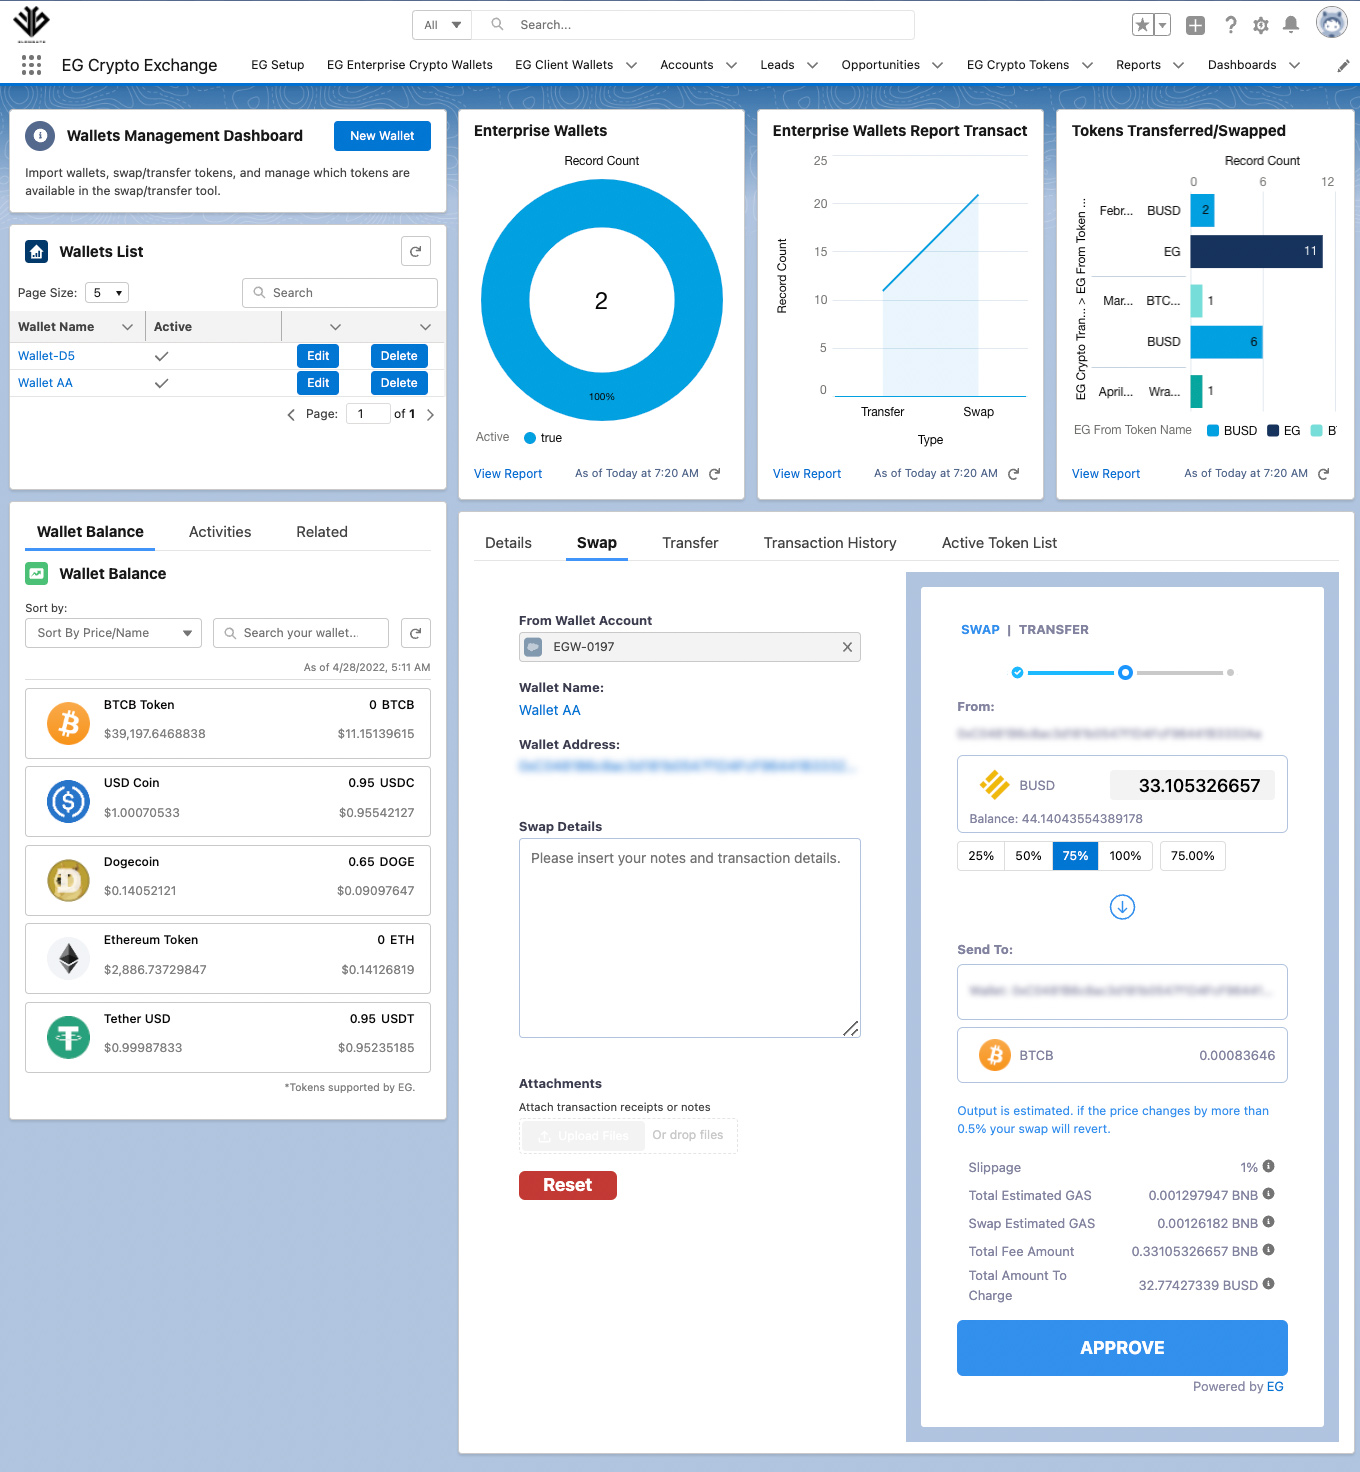Click the New Wallet button
Image resolution: width=1360 pixels, height=1472 pixels.
point(382,135)
